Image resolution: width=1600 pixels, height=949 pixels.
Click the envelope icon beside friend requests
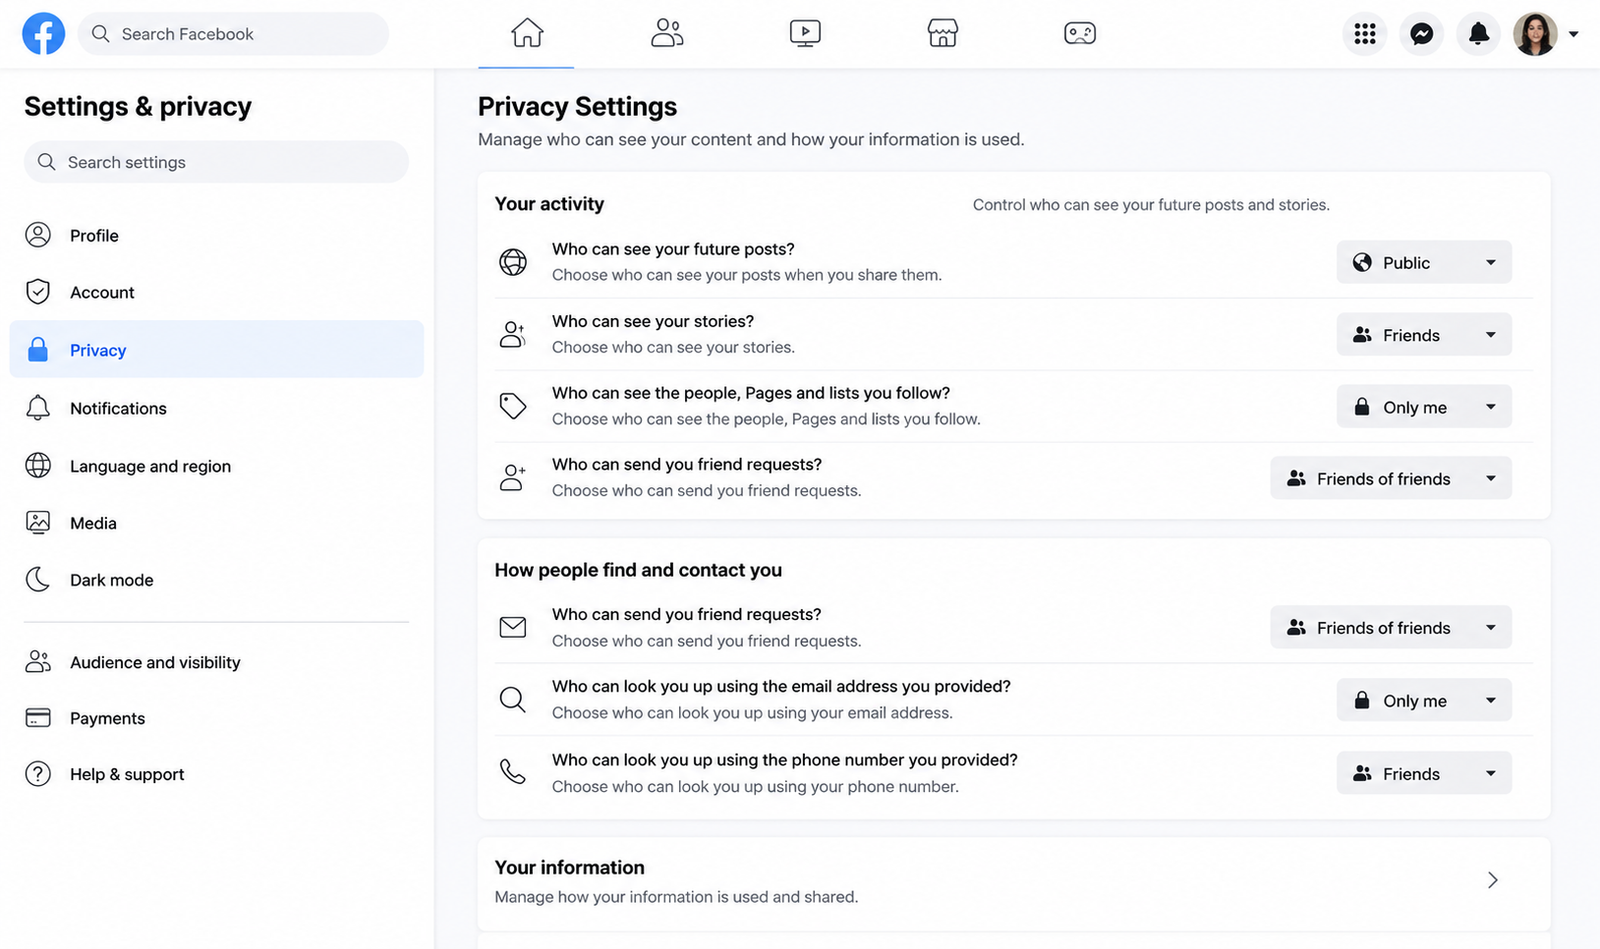coord(513,627)
